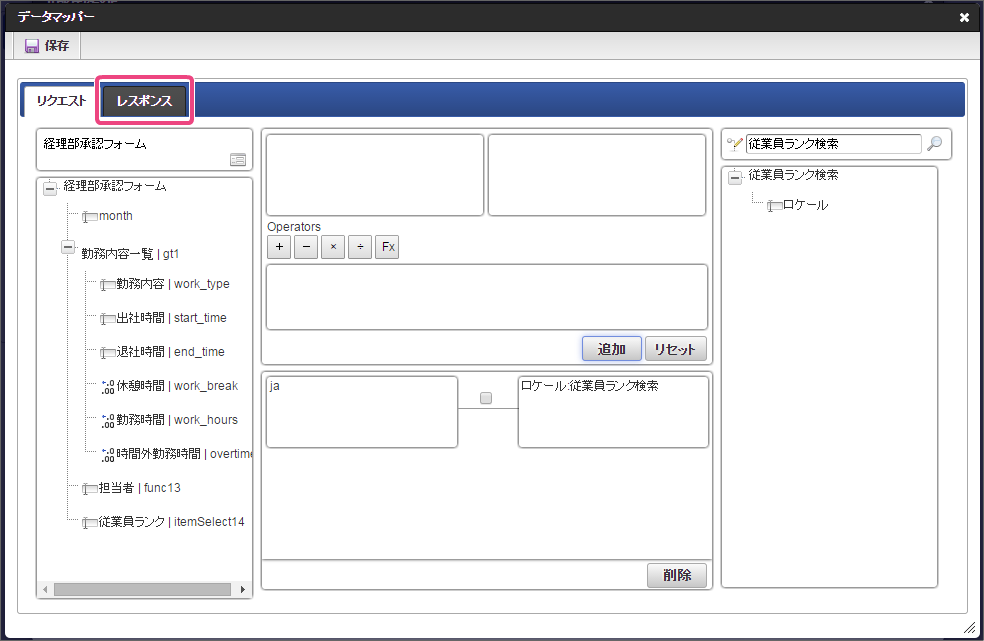Click the field icon beside ロケール

(x=774, y=205)
